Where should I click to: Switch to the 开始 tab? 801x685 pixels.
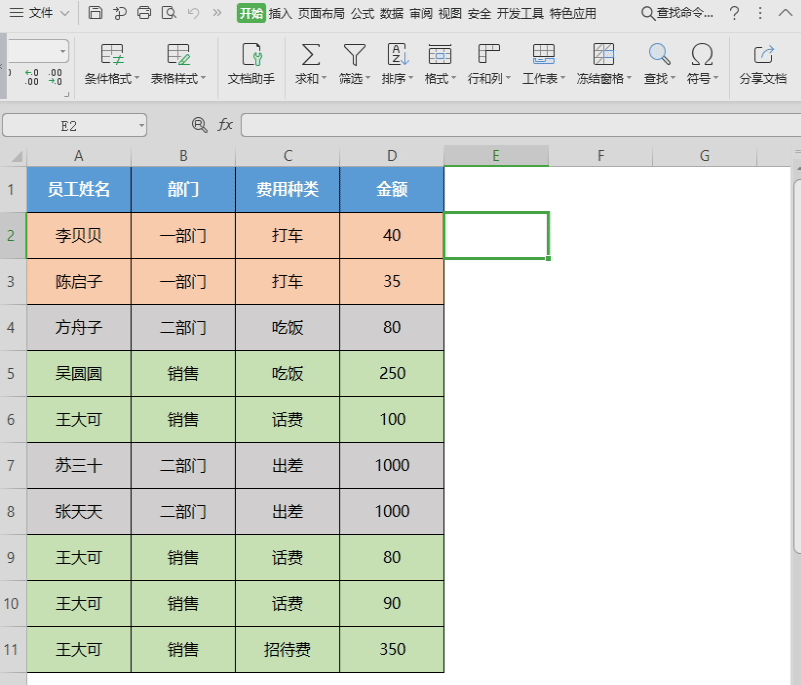pyautogui.click(x=251, y=13)
